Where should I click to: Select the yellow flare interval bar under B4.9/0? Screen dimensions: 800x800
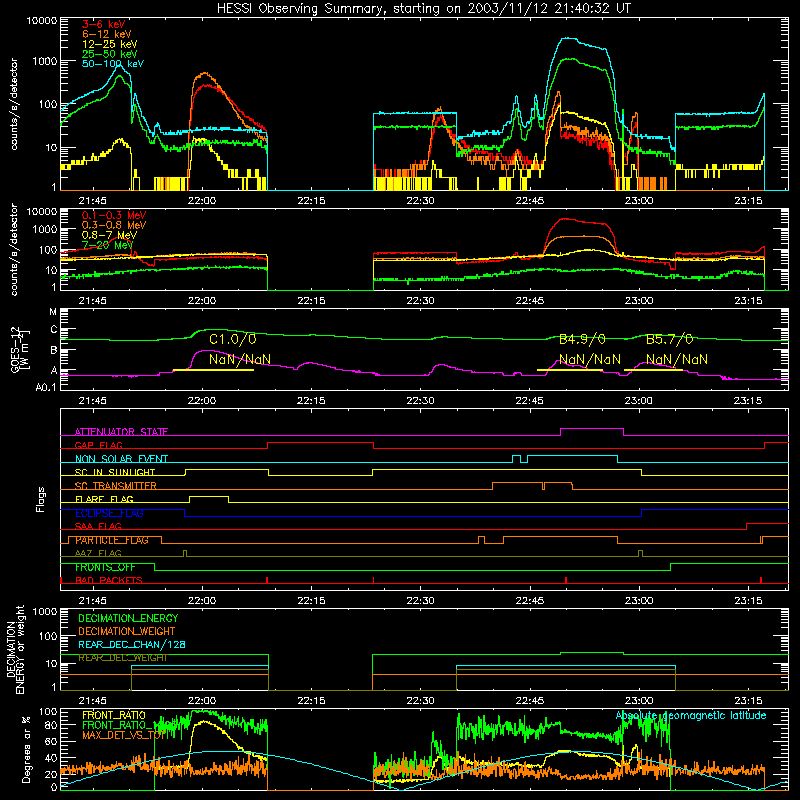pos(570,370)
